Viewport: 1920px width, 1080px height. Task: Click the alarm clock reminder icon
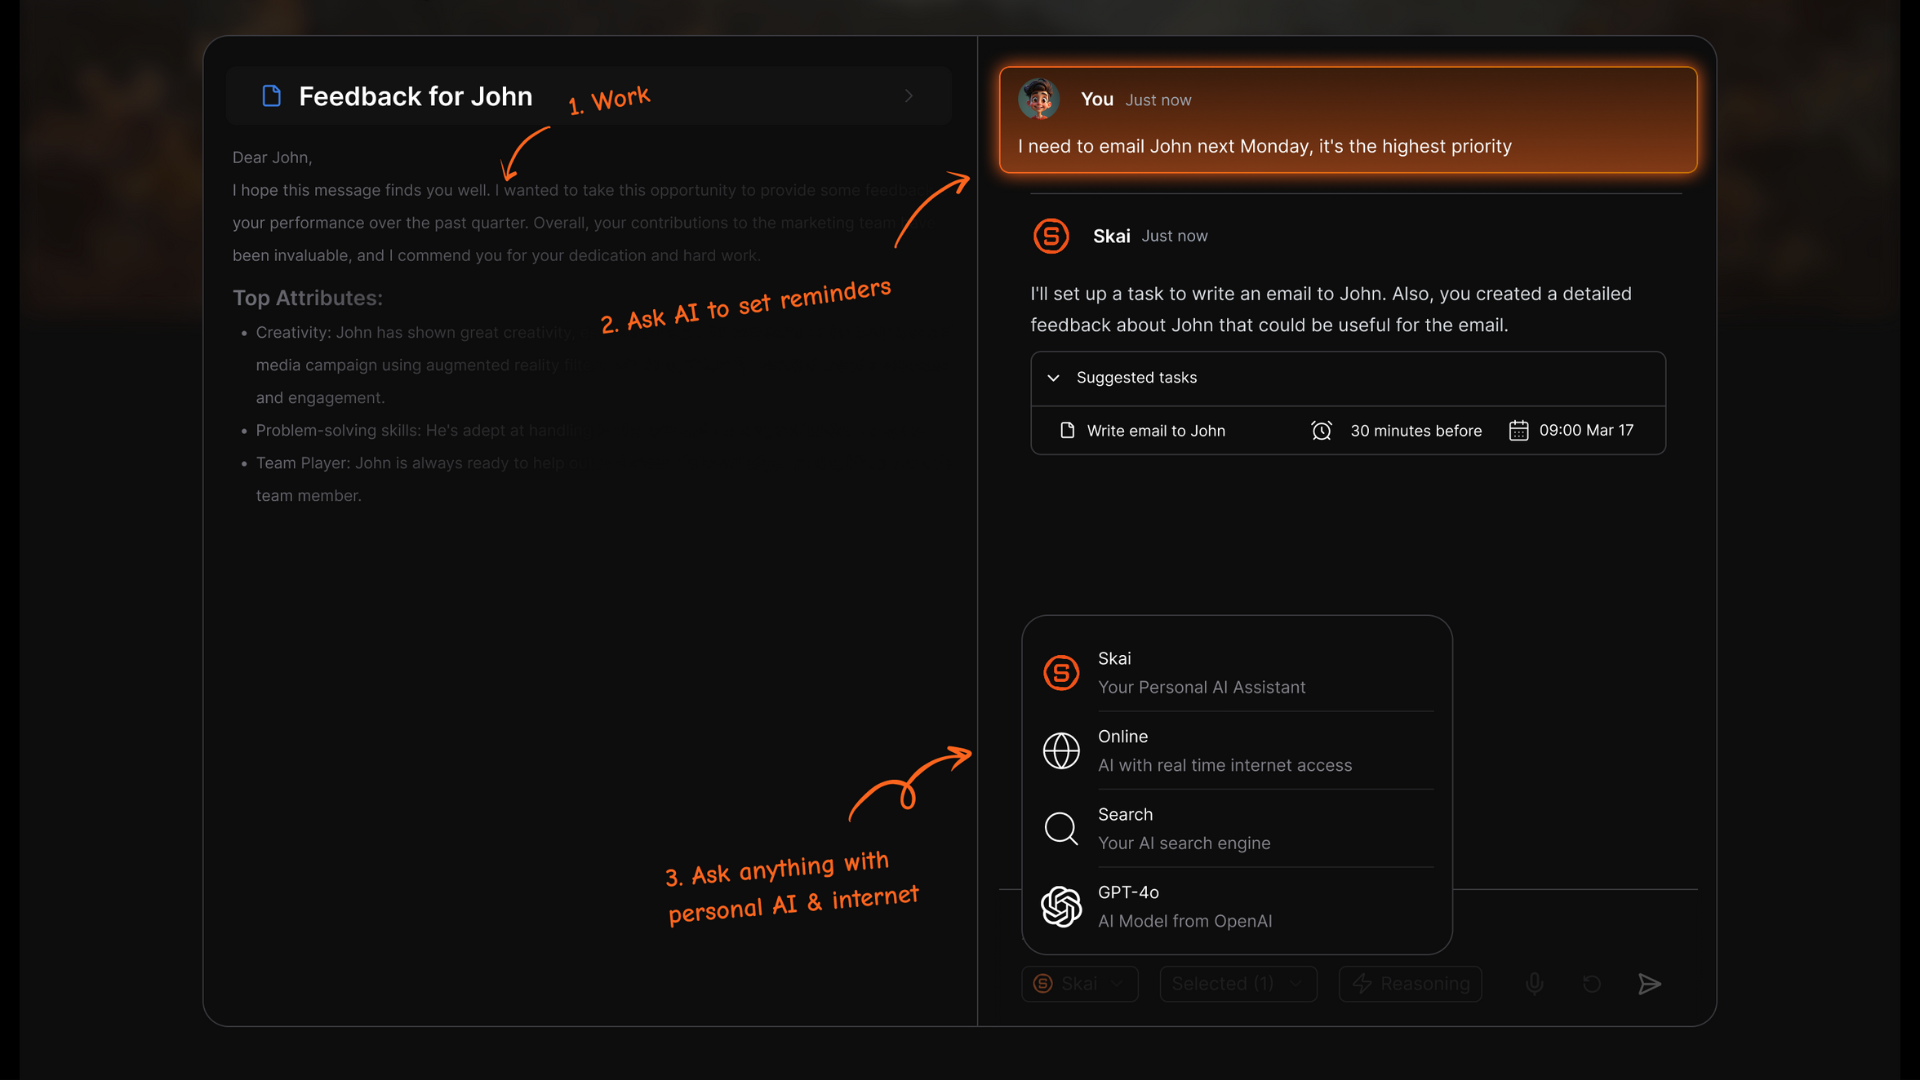[x=1321, y=431]
